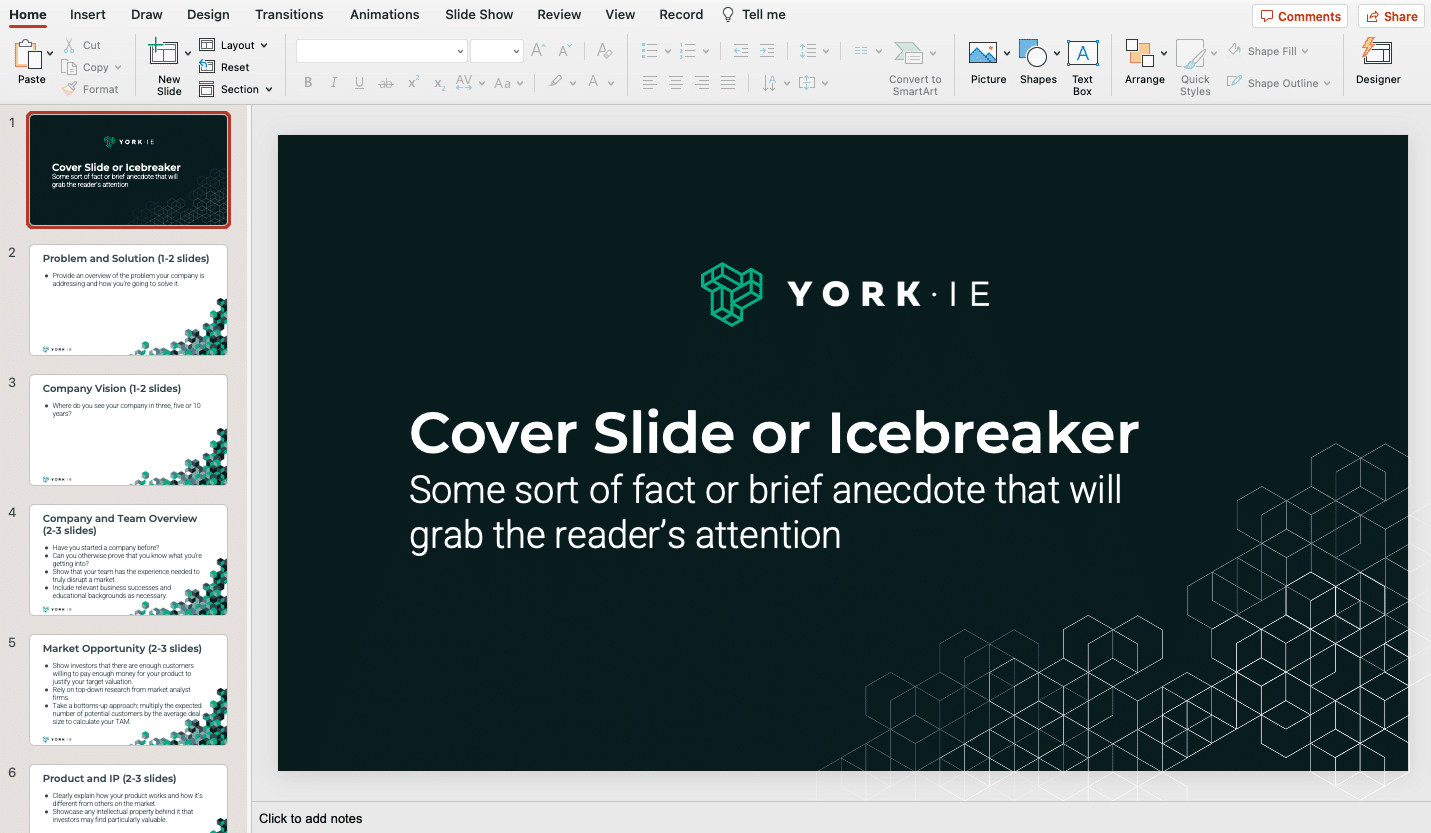
Task: Open the font name combo box
Action: tap(381, 50)
